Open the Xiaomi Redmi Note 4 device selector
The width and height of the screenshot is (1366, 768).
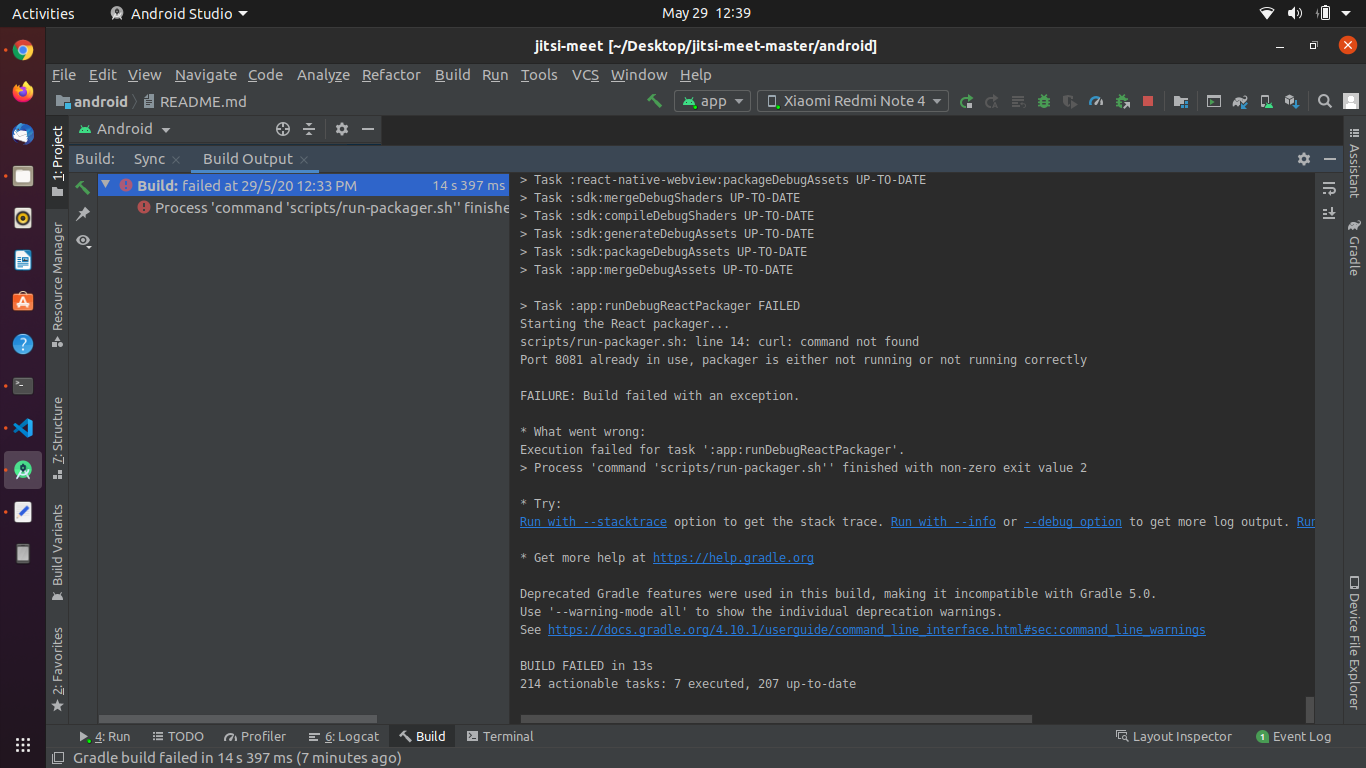pos(852,101)
